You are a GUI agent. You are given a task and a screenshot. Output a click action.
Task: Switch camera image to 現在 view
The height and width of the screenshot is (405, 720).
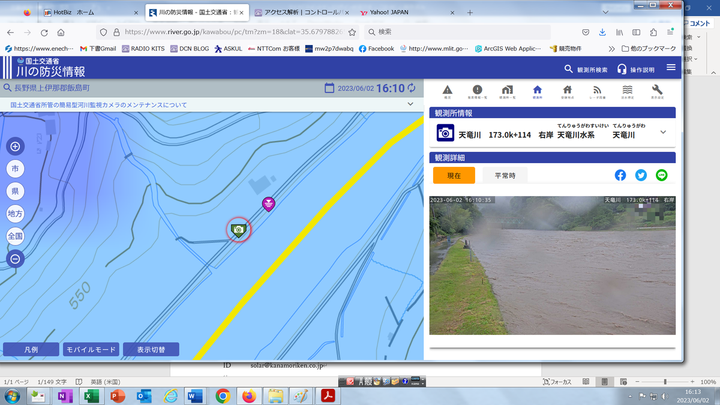click(454, 175)
